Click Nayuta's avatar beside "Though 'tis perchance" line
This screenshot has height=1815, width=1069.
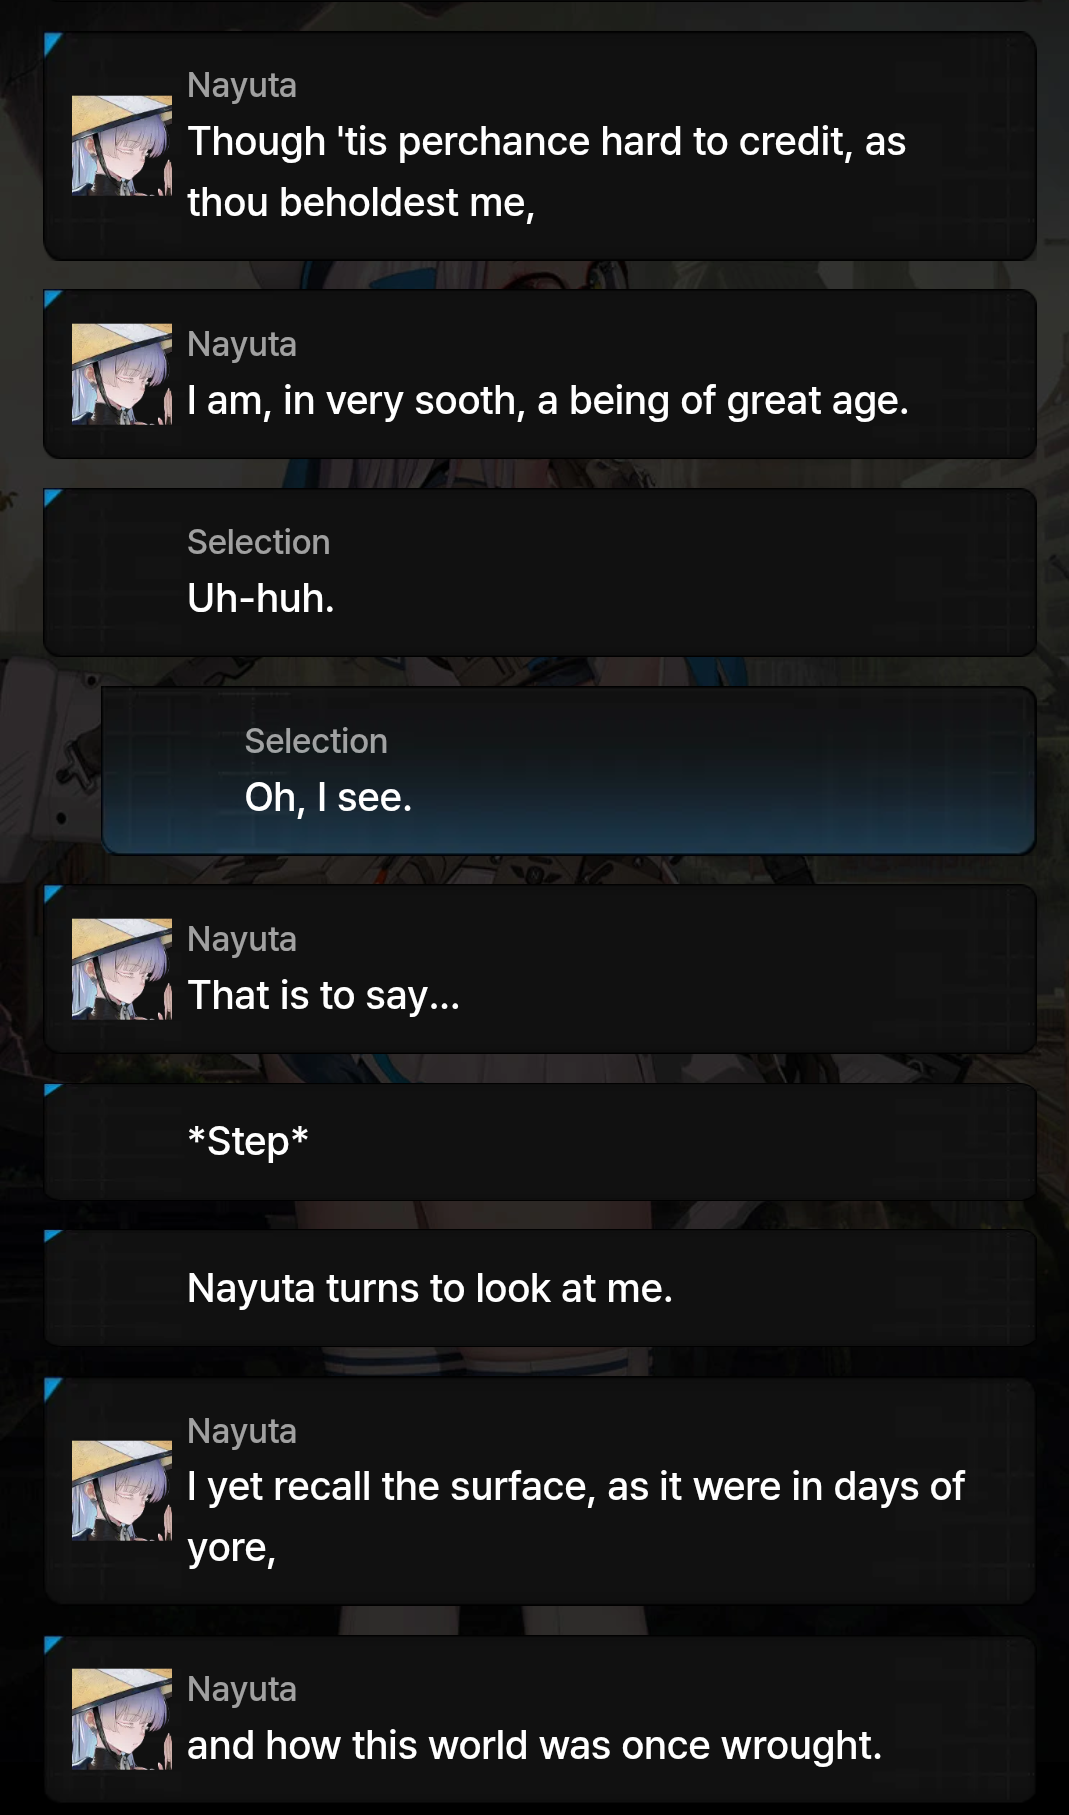pyautogui.click(x=122, y=146)
